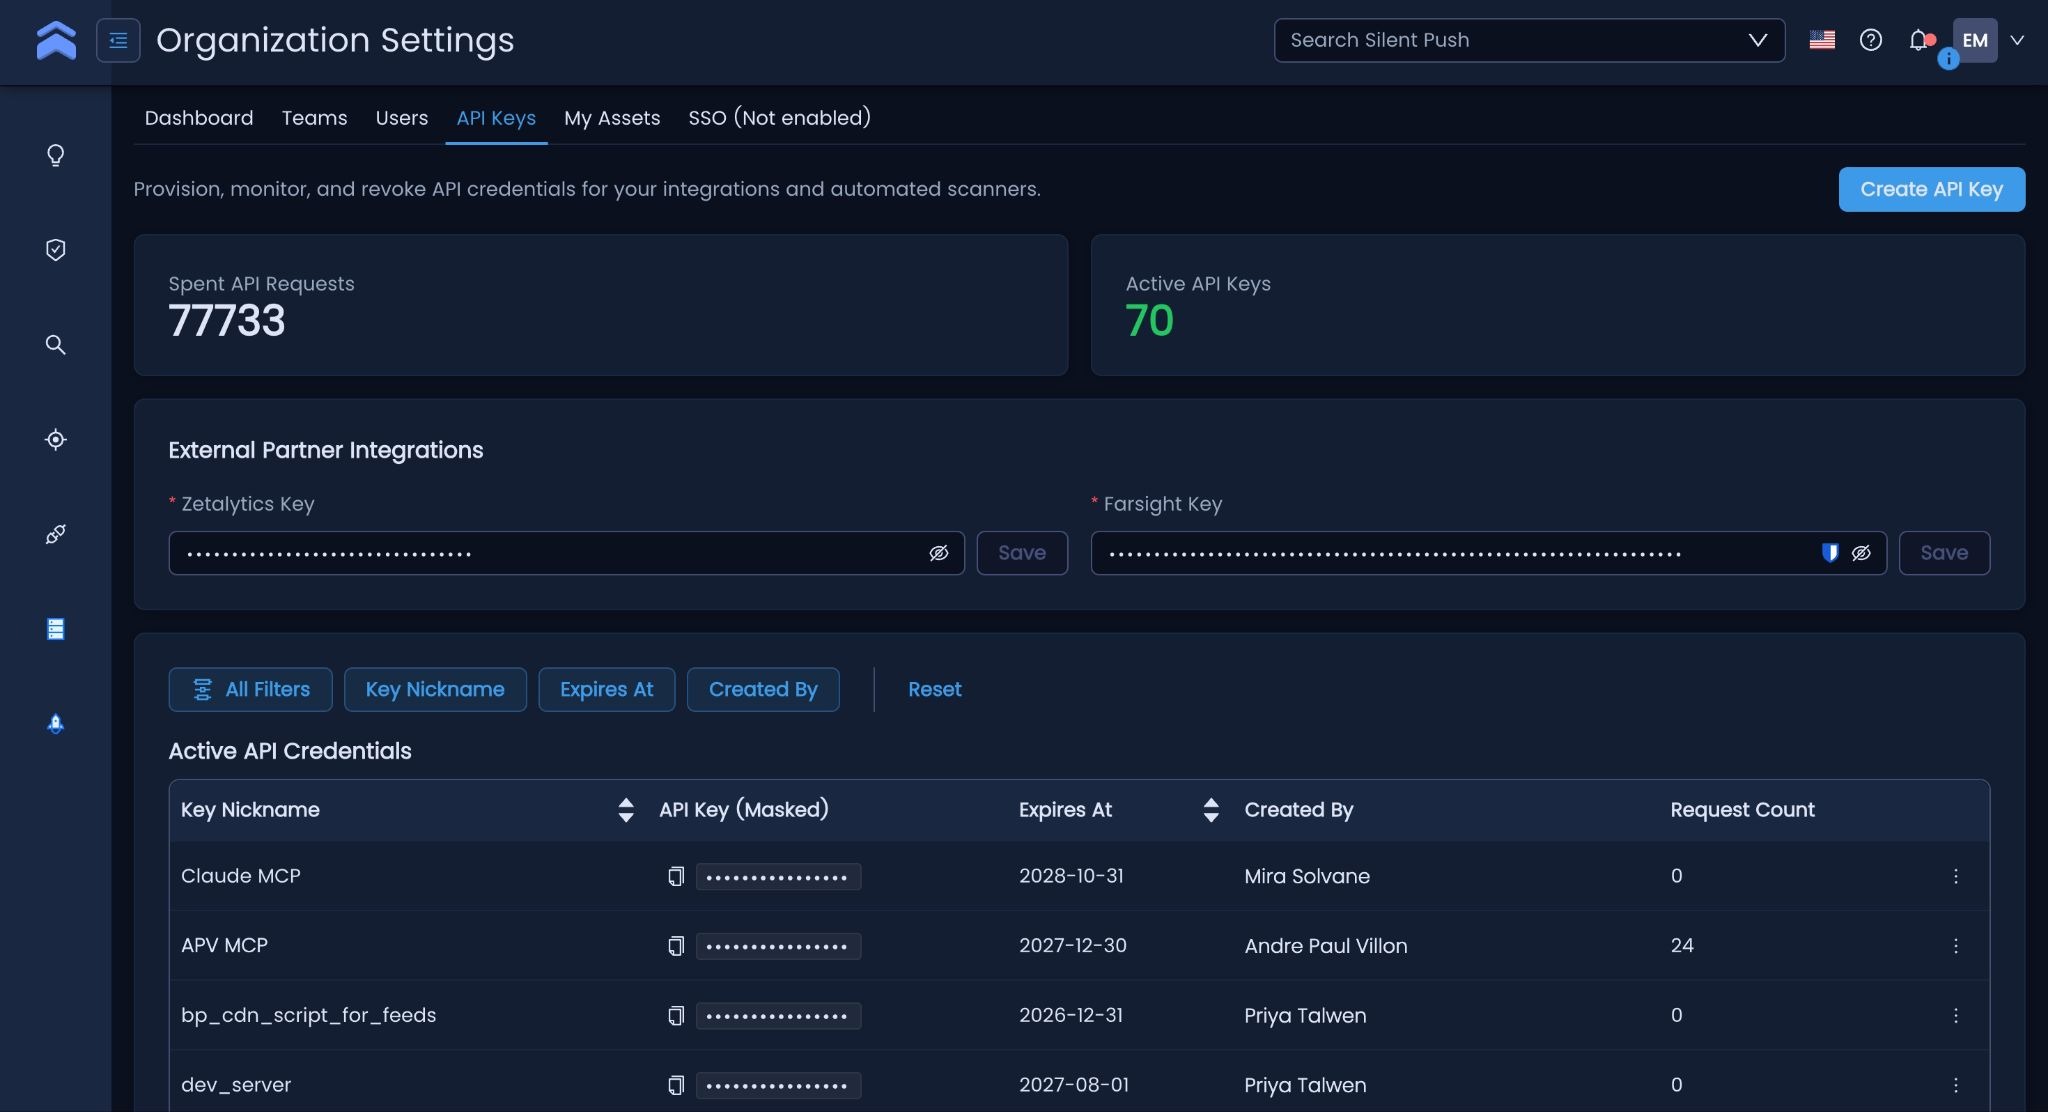2048x1112 pixels.
Task: Open the crosshair target sidebar icon
Action: point(56,439)
